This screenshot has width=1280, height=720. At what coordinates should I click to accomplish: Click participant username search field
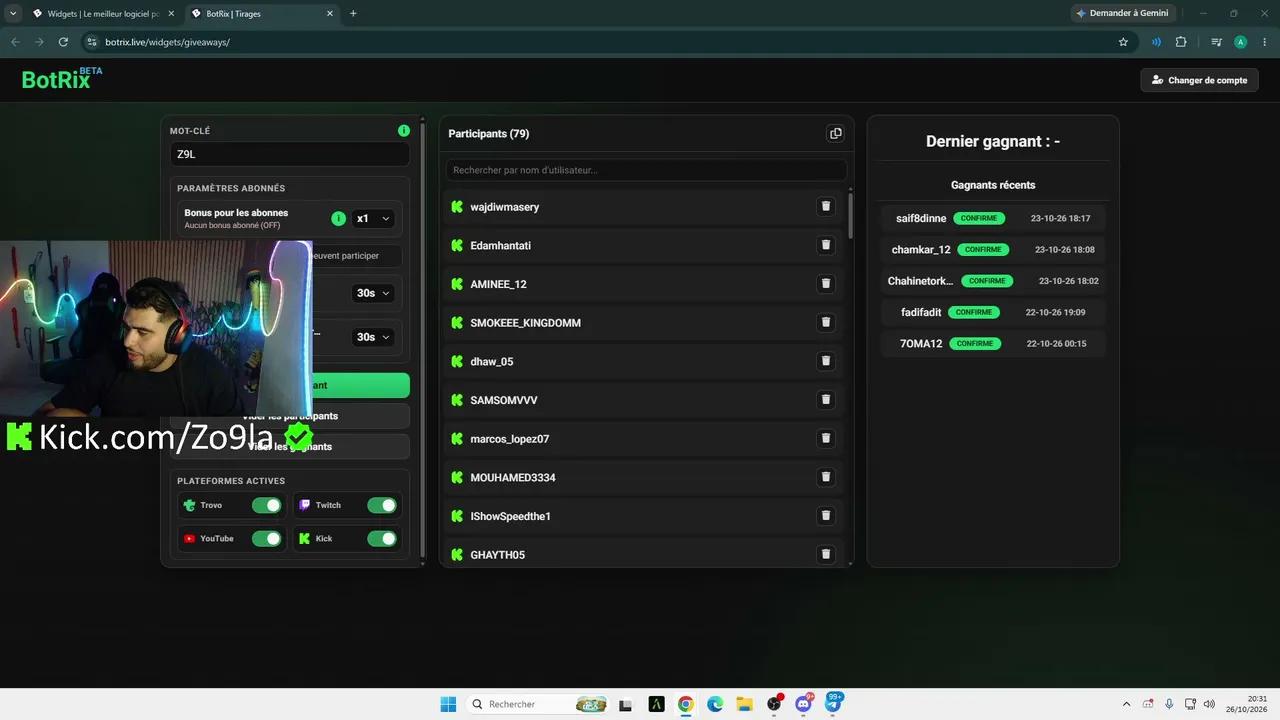click(646, 170)
